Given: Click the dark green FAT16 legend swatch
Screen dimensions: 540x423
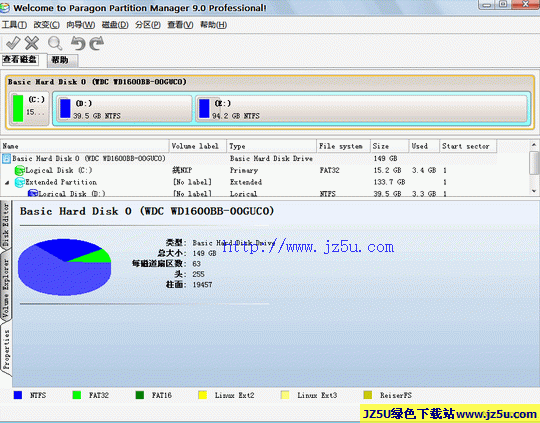Looking at the screenshot, I should point(140,395).
